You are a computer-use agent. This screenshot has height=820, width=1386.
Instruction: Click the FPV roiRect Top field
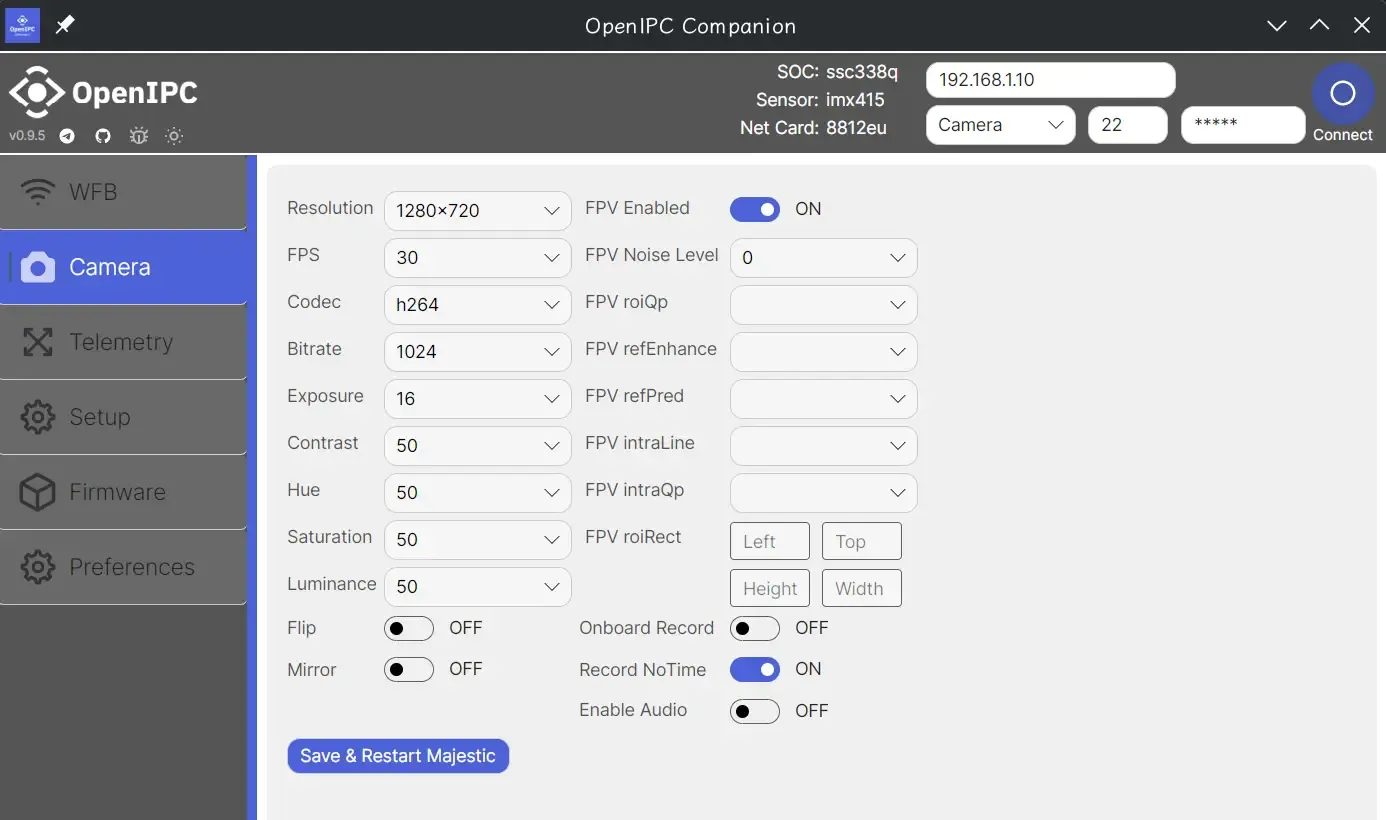tap(862, 541)
